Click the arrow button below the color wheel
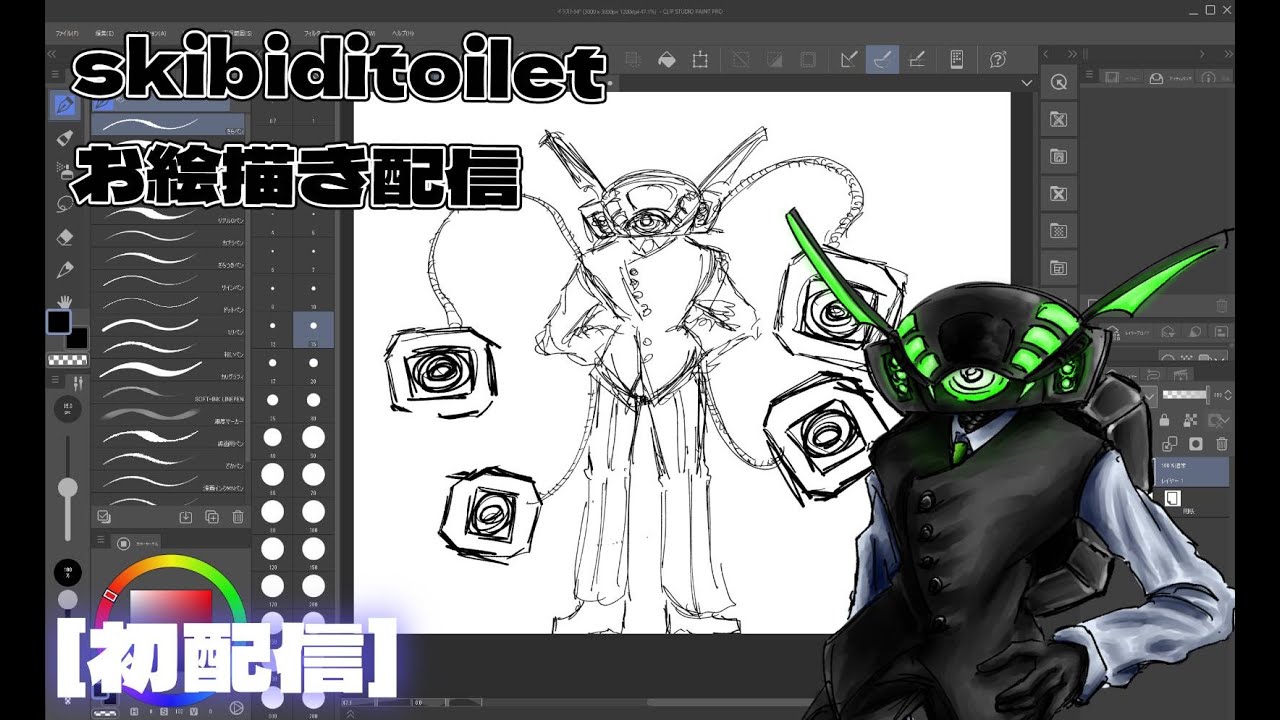The height and width of the screenshot is (720, 1280). pos(237,708)
